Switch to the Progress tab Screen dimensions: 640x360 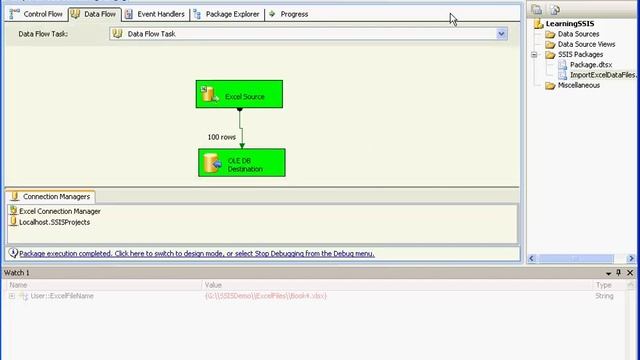[x=289, y=14]
